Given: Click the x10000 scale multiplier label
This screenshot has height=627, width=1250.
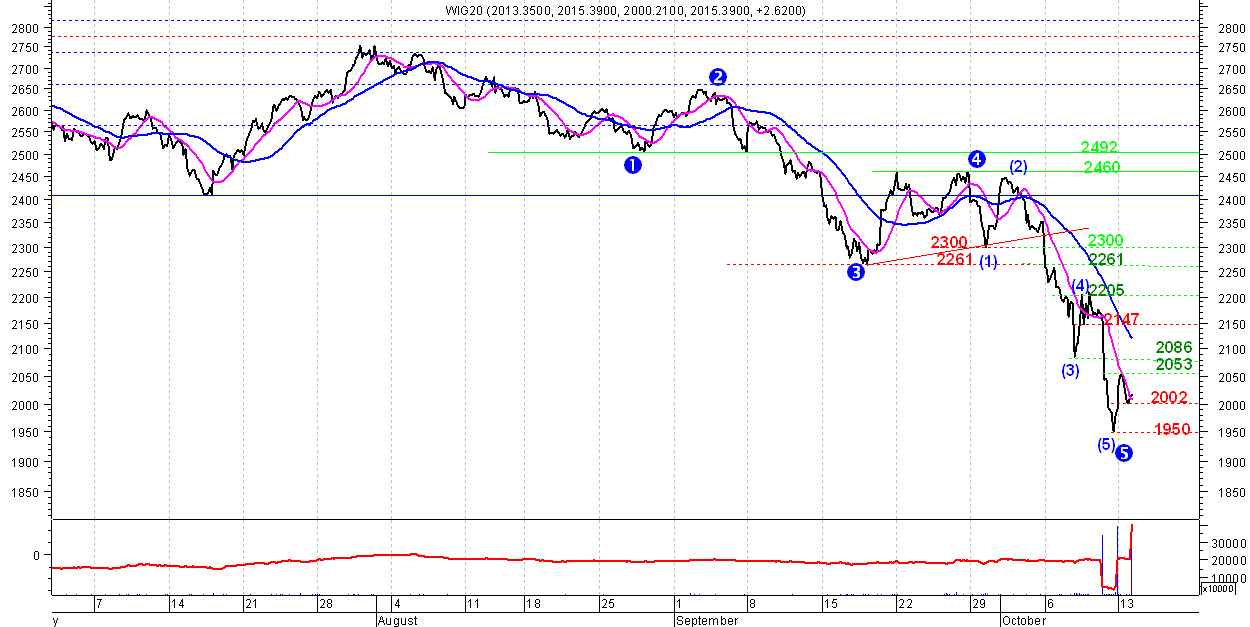Looking at the screenshot, I should (x=1220, y=589).
